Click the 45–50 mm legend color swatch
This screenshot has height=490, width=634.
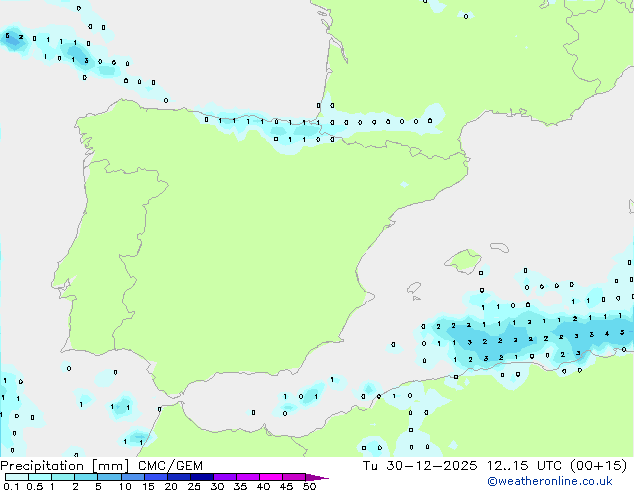click(294, 477)
